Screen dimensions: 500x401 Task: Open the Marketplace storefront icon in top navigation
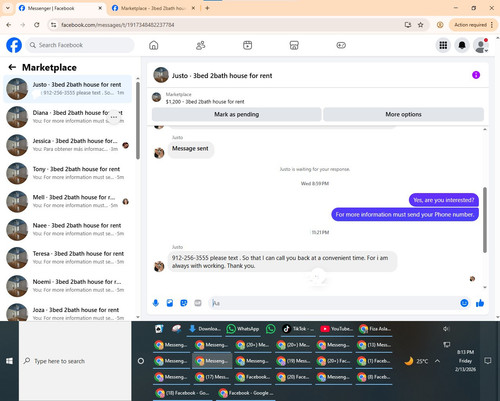294,45
